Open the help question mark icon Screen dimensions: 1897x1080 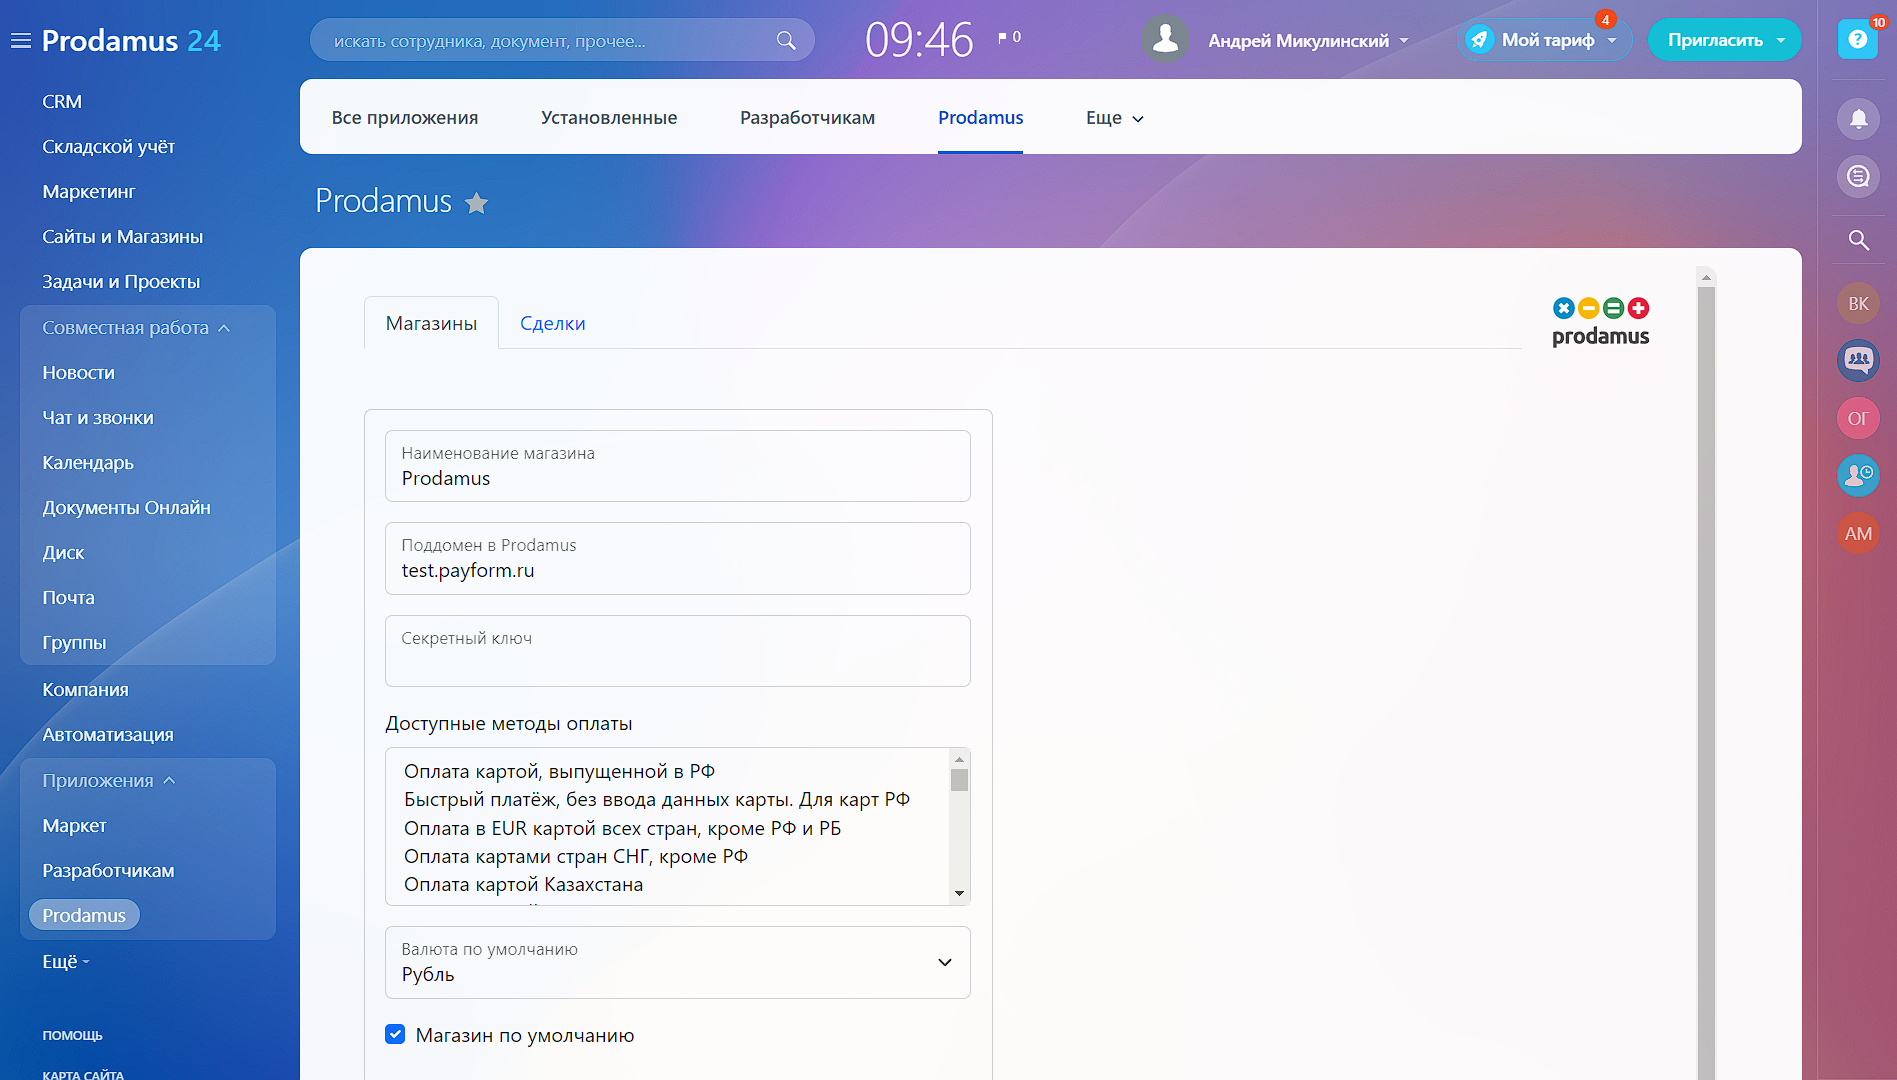(1857, 40)
